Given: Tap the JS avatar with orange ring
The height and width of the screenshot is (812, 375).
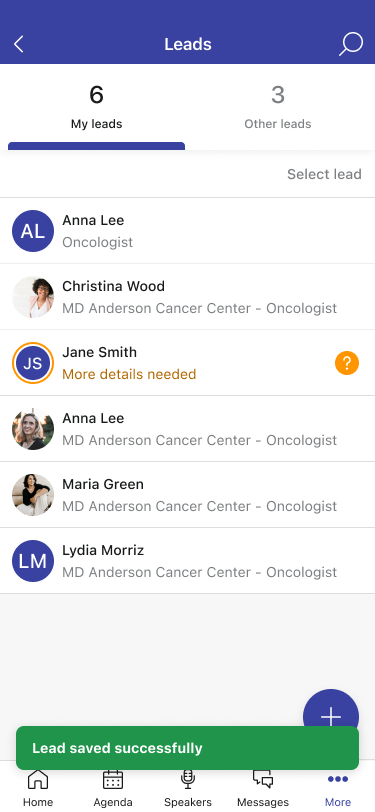Looking at the screenshot, I should (33, 363).
